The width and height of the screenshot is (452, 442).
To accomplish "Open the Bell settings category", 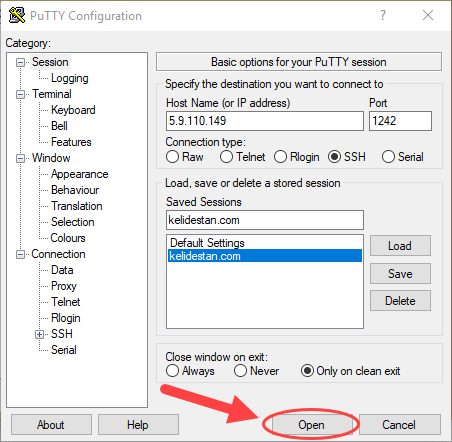I will (59, 126).
